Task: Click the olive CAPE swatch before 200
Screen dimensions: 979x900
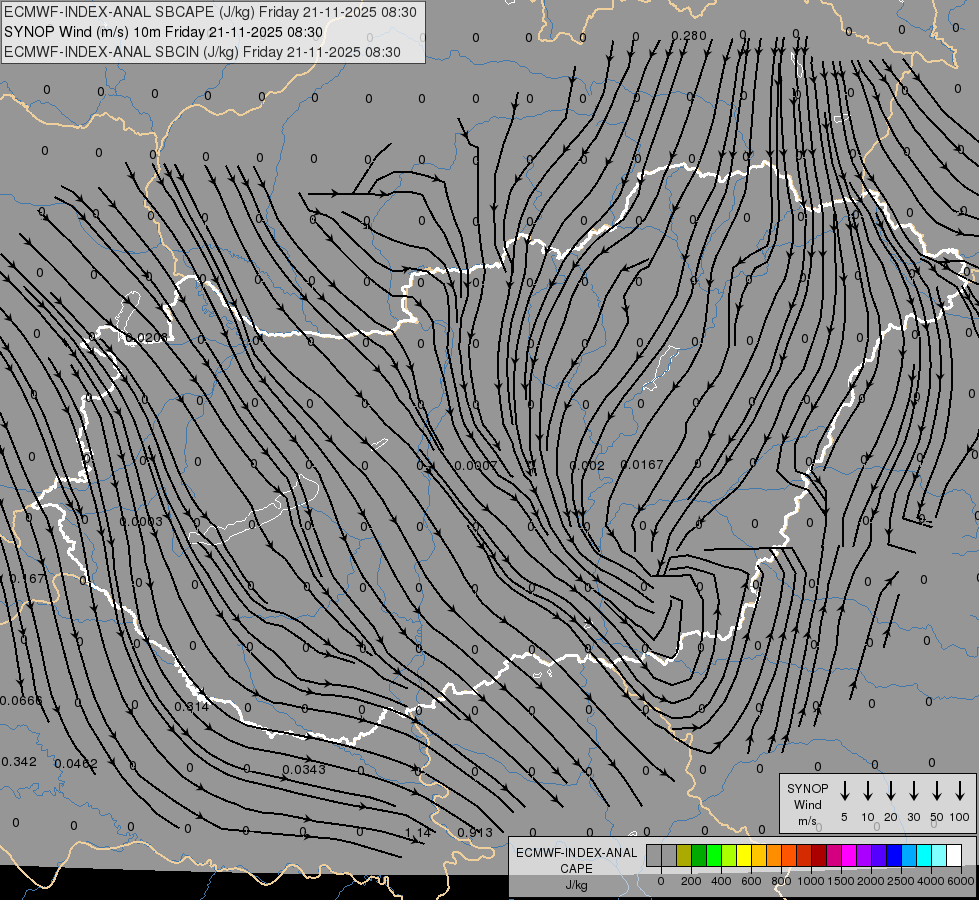Action: pos(684,856)
